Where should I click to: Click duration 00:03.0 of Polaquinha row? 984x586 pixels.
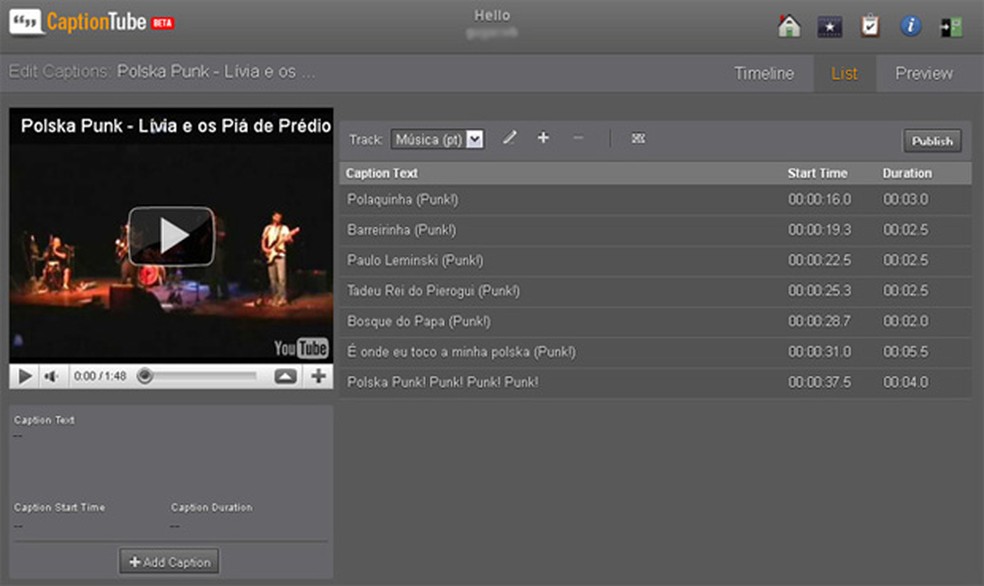point(906,200)
